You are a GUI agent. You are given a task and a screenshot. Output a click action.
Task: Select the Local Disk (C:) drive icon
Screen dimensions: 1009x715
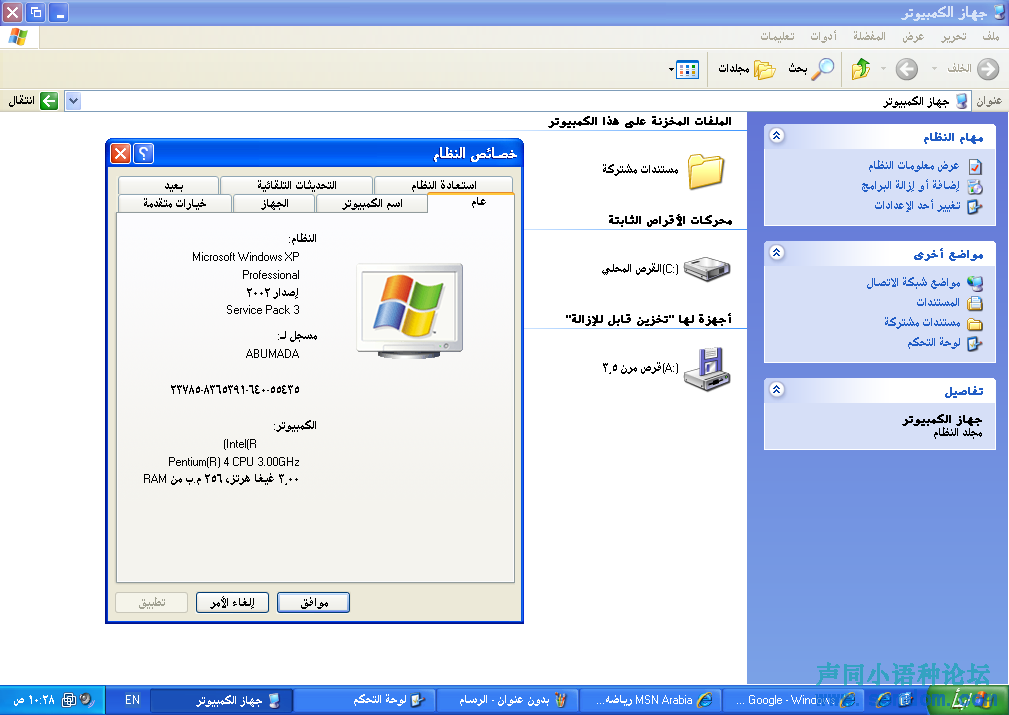(707, 268)
